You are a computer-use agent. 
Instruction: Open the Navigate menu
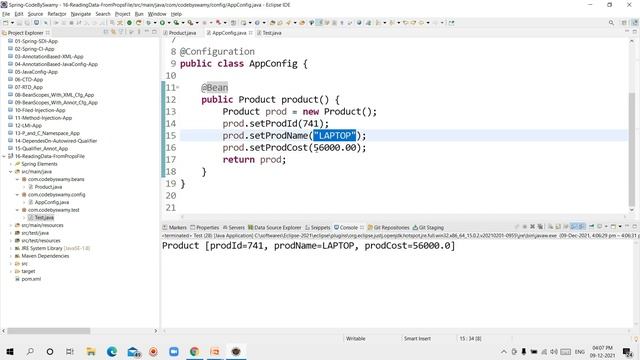pyautogui.click(x=81, y=14)
